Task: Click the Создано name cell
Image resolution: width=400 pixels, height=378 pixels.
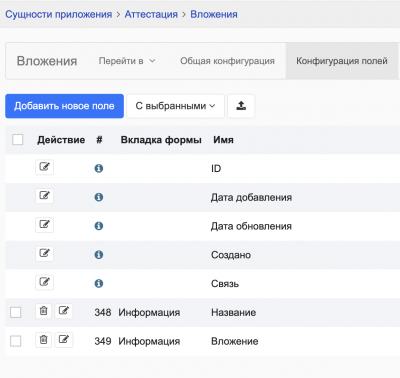Action: 231,255
